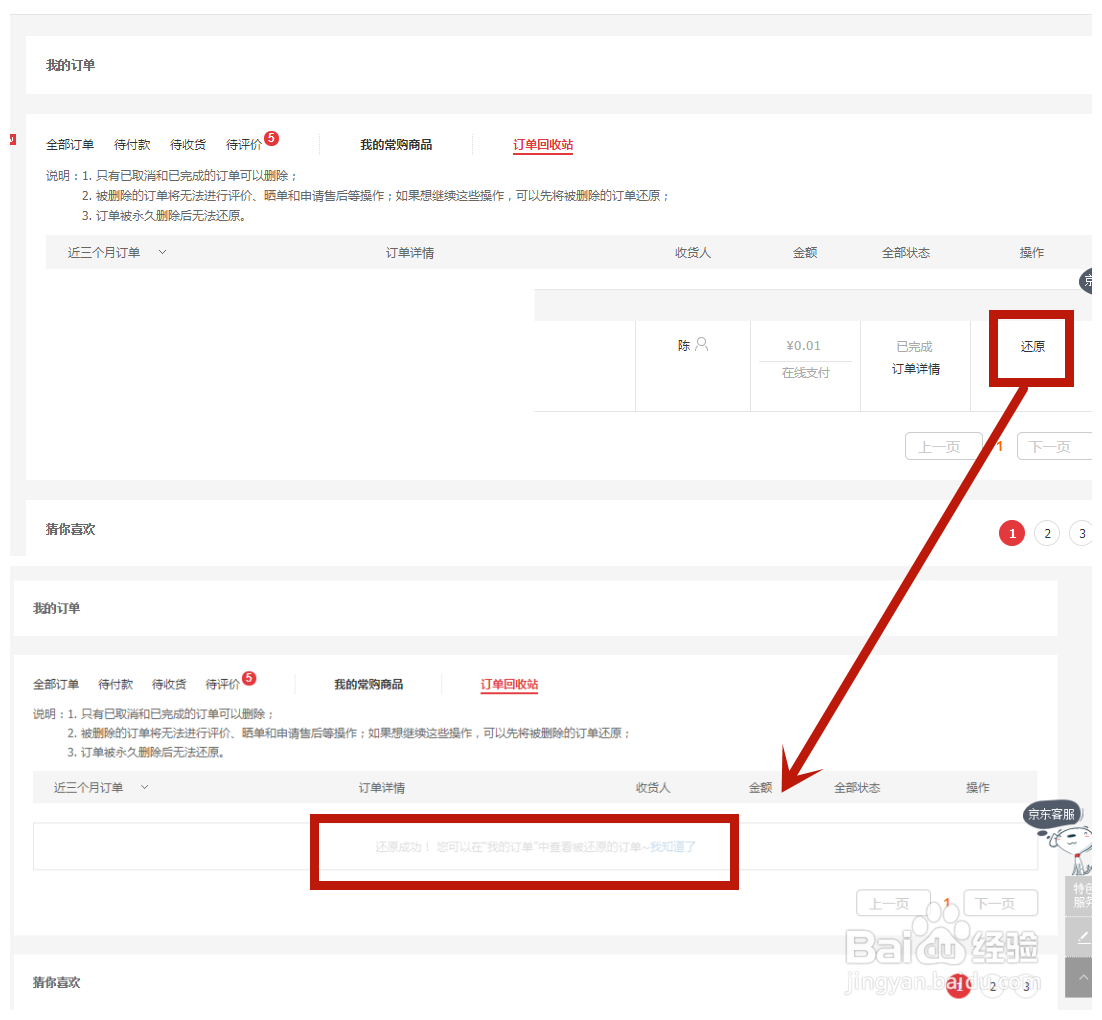Screen dimensions: 1102x1020
Task: Select 操作 column header in lower page
Action: tap(978, 787)
